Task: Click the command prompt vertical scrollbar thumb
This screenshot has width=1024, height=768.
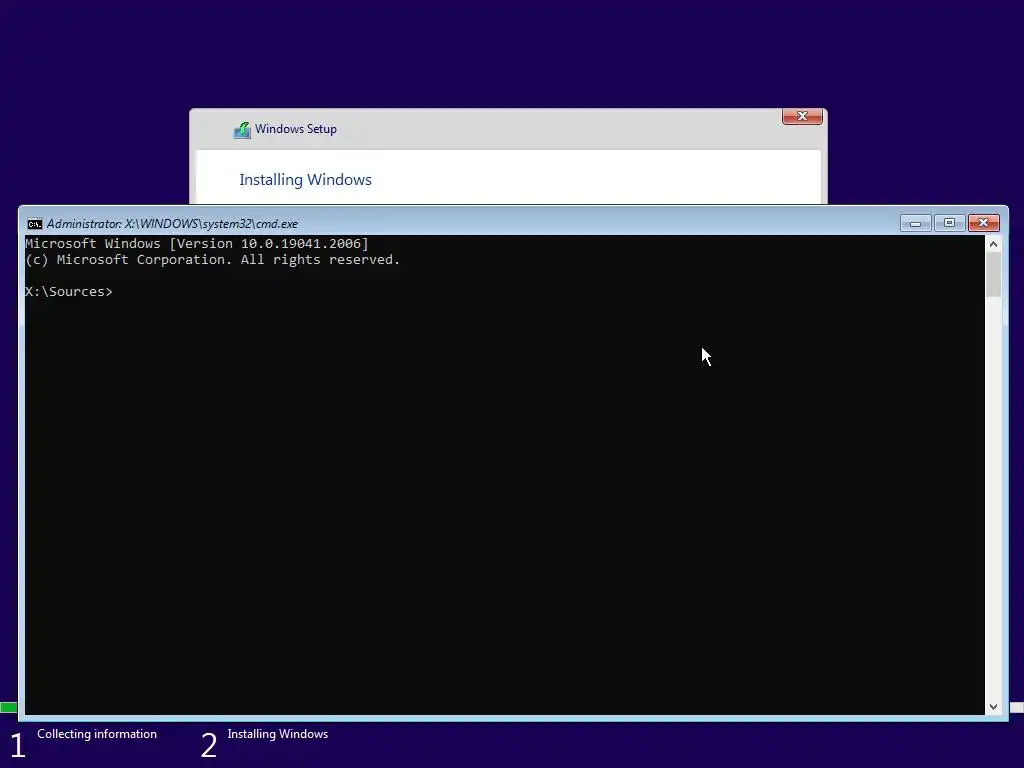Action: click(993, 274)
